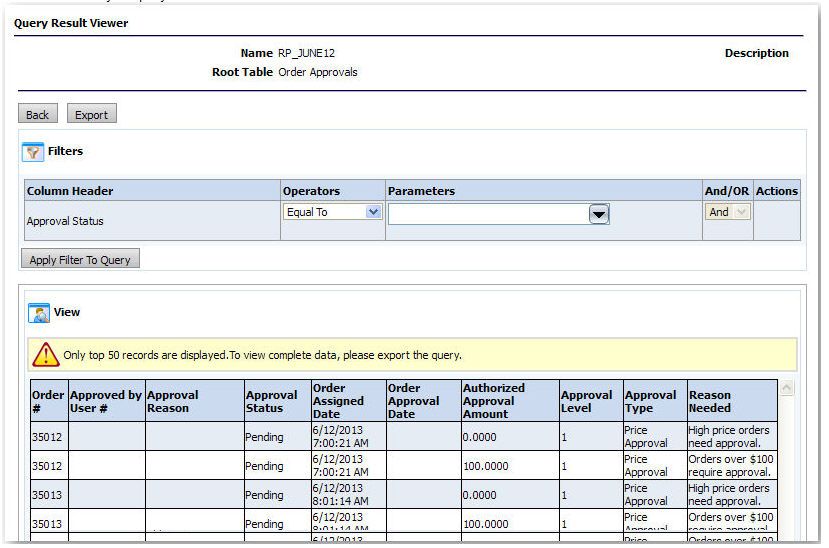Open the Equal To operators dropdown
829x548 pixels.
pyautogui.click(x=332, y=212)
